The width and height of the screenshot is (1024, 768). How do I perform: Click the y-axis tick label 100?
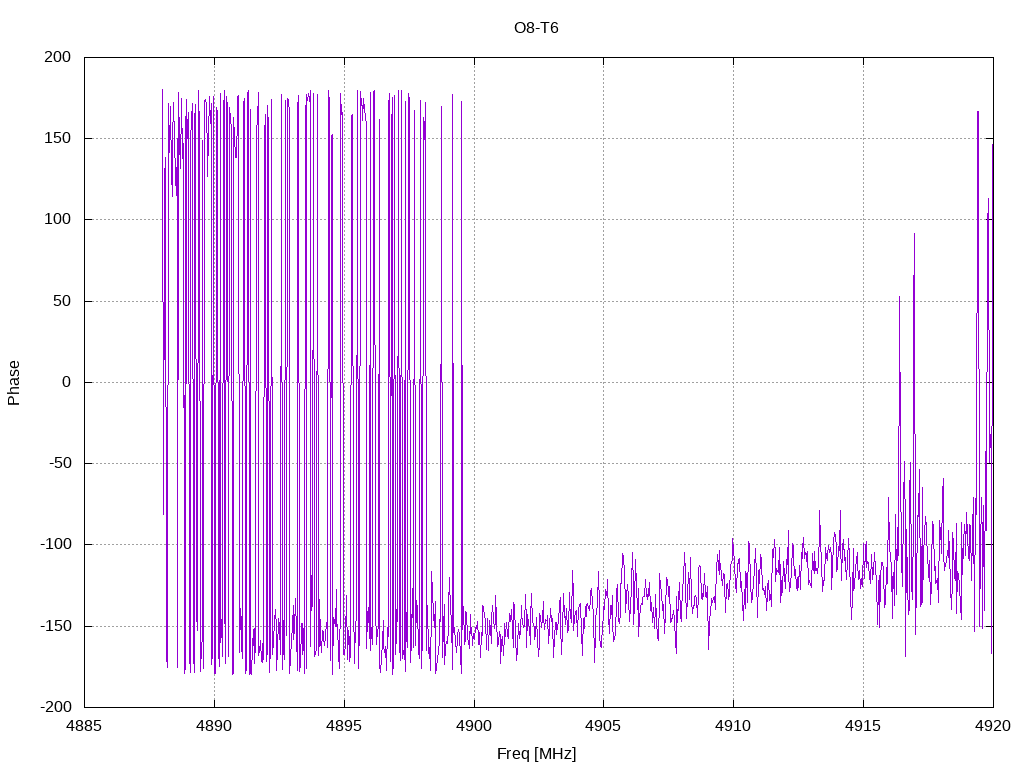tap(57, 219)
